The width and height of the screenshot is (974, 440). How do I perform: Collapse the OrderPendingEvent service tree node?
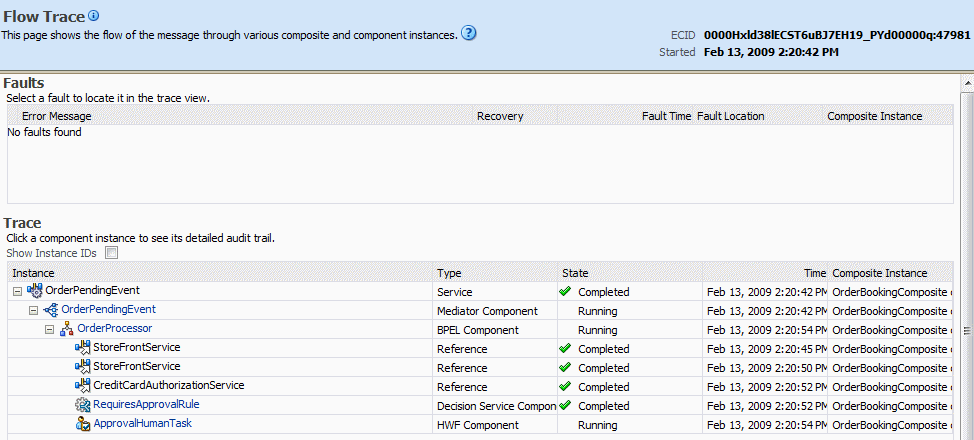coord(17,291)
